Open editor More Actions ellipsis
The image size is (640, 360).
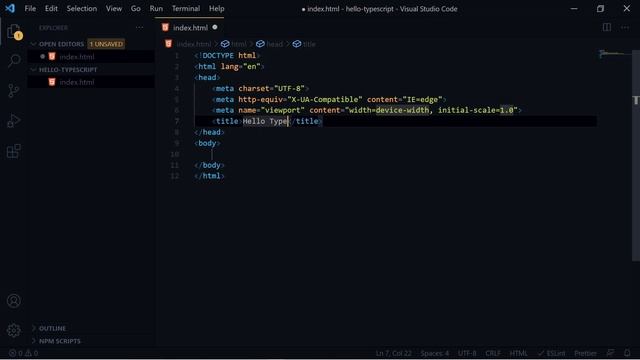click(625, 27)
